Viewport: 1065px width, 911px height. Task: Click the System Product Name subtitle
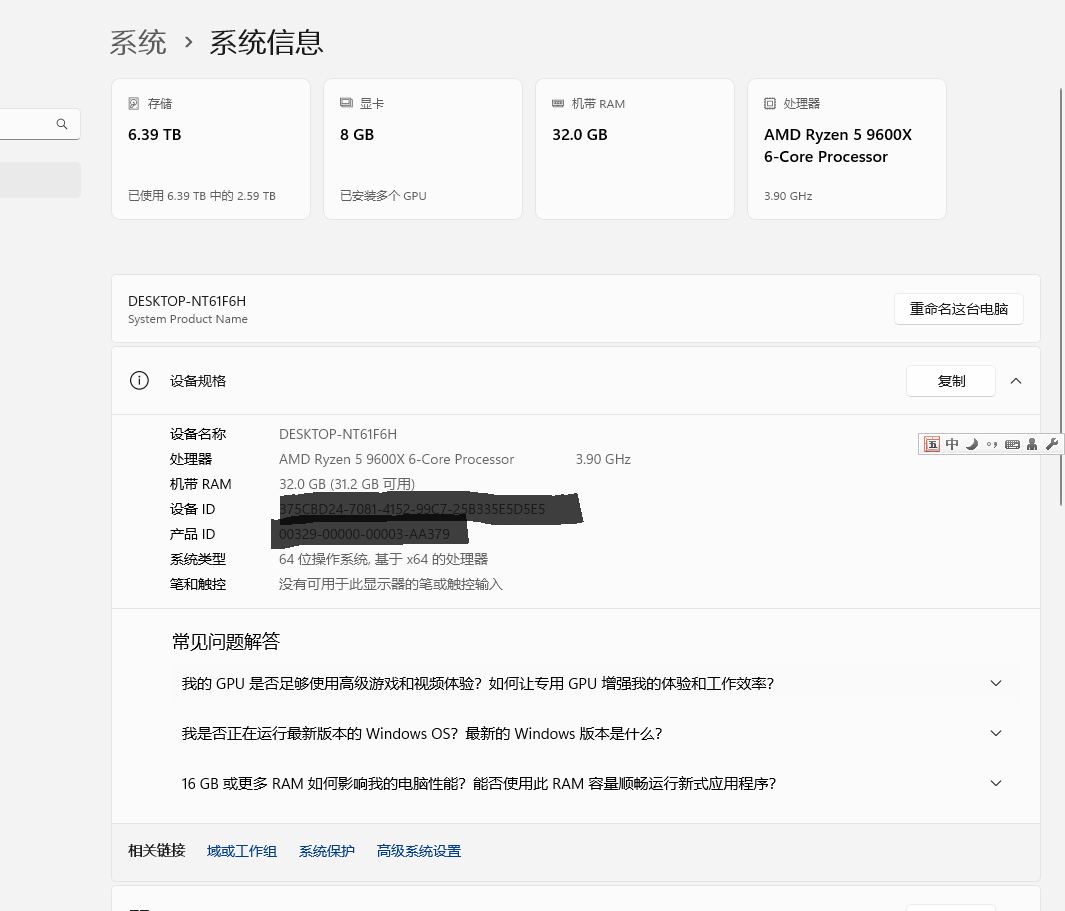click(x=187, y=319)
